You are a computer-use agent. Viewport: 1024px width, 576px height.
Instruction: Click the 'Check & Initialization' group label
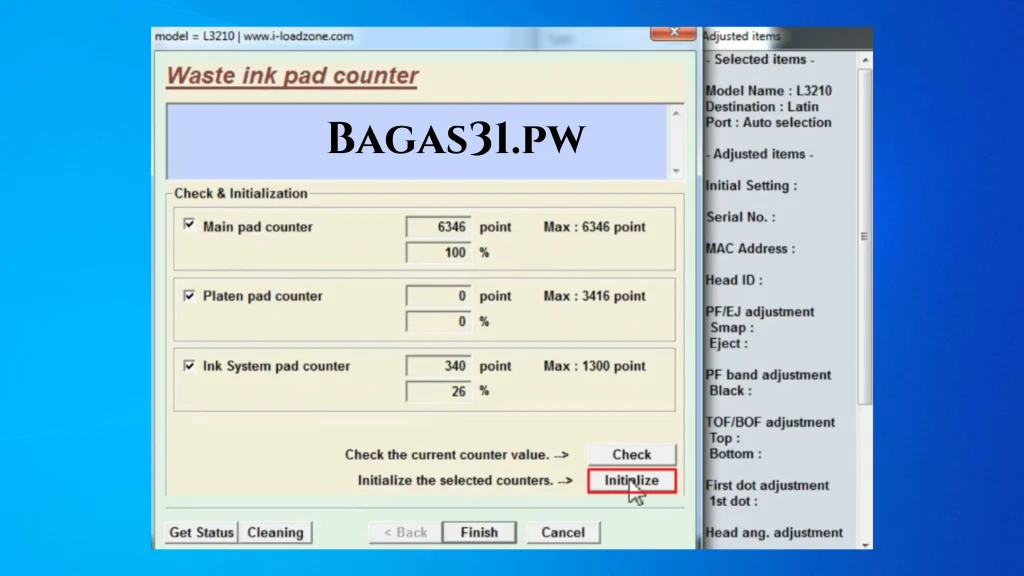click(240, 193)
